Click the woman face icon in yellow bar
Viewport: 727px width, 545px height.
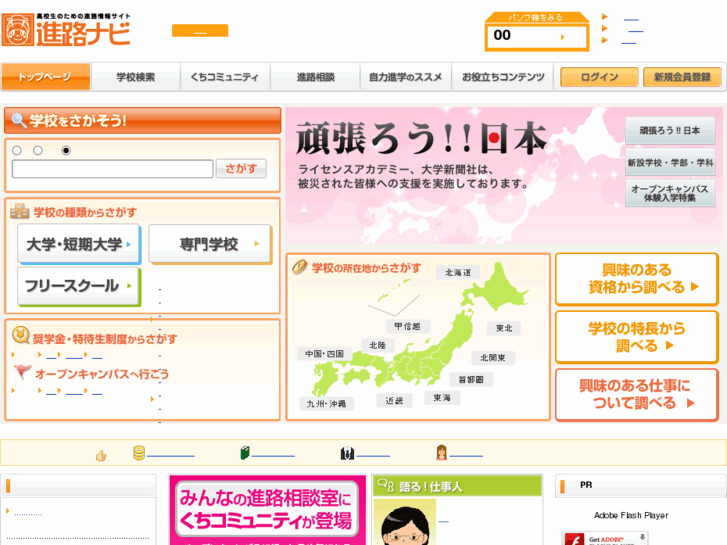click(441, 452)
